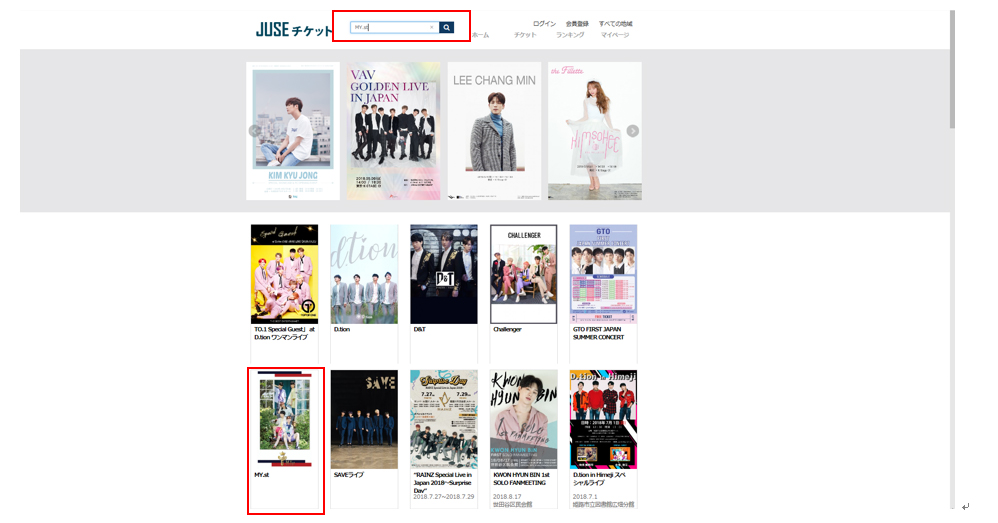This screenshot has height=523, width=998.
Task: Open the TO.1 Special Guest event thumbnail
Action: [285, 274]
